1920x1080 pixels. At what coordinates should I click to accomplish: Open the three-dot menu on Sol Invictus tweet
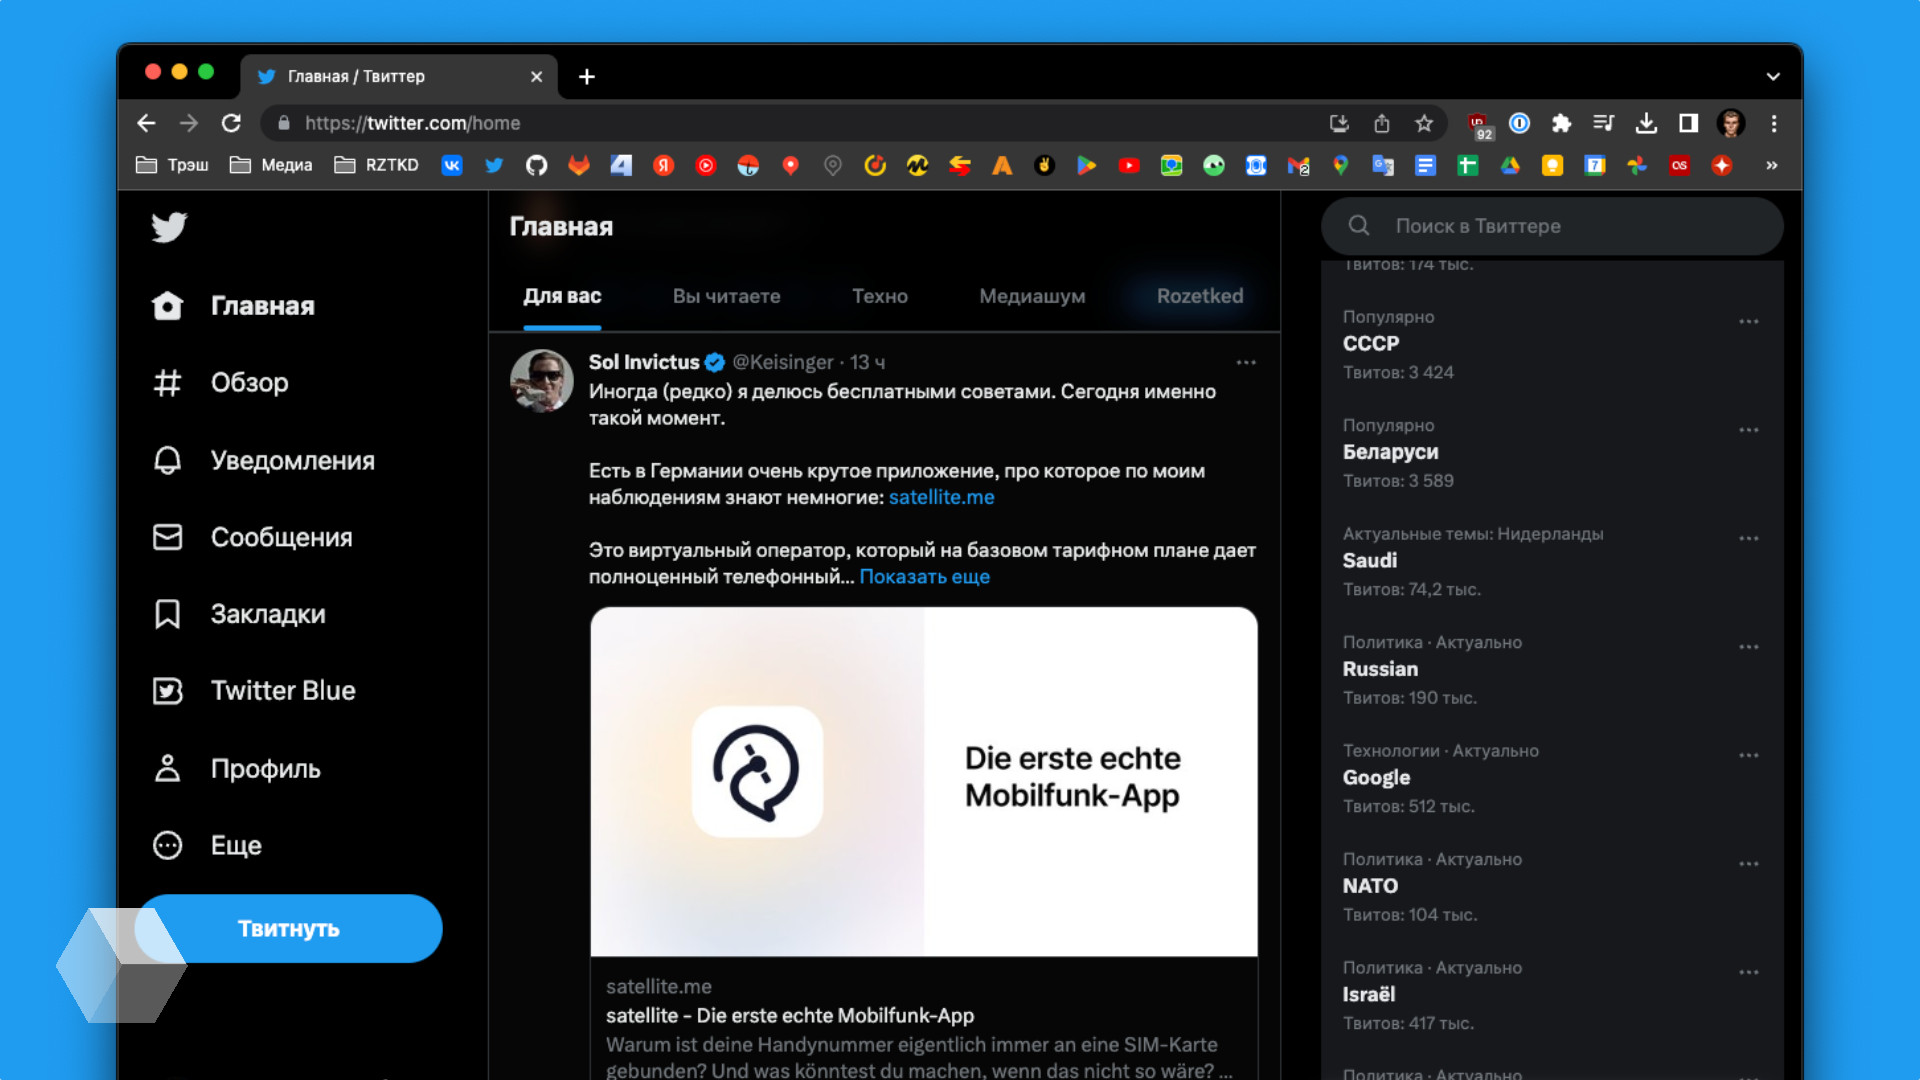[1245, 362]
